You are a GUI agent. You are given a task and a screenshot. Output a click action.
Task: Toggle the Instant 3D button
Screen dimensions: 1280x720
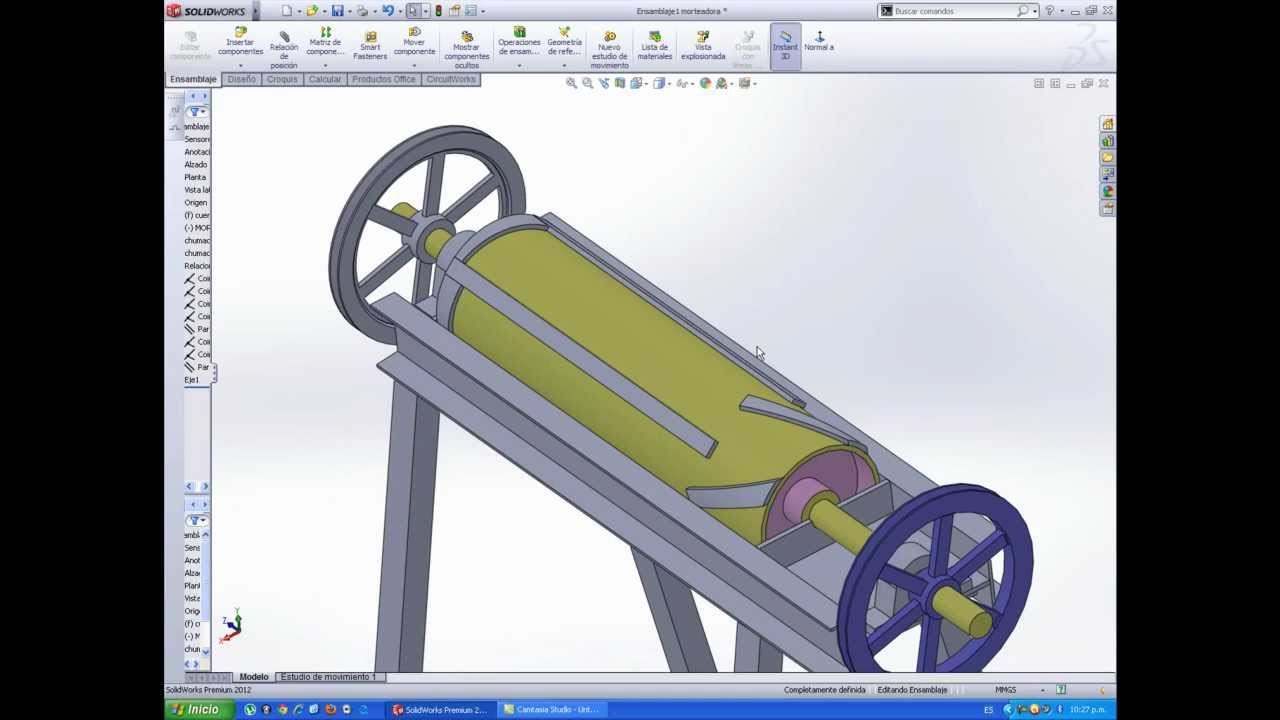click(x=785, y=45)
